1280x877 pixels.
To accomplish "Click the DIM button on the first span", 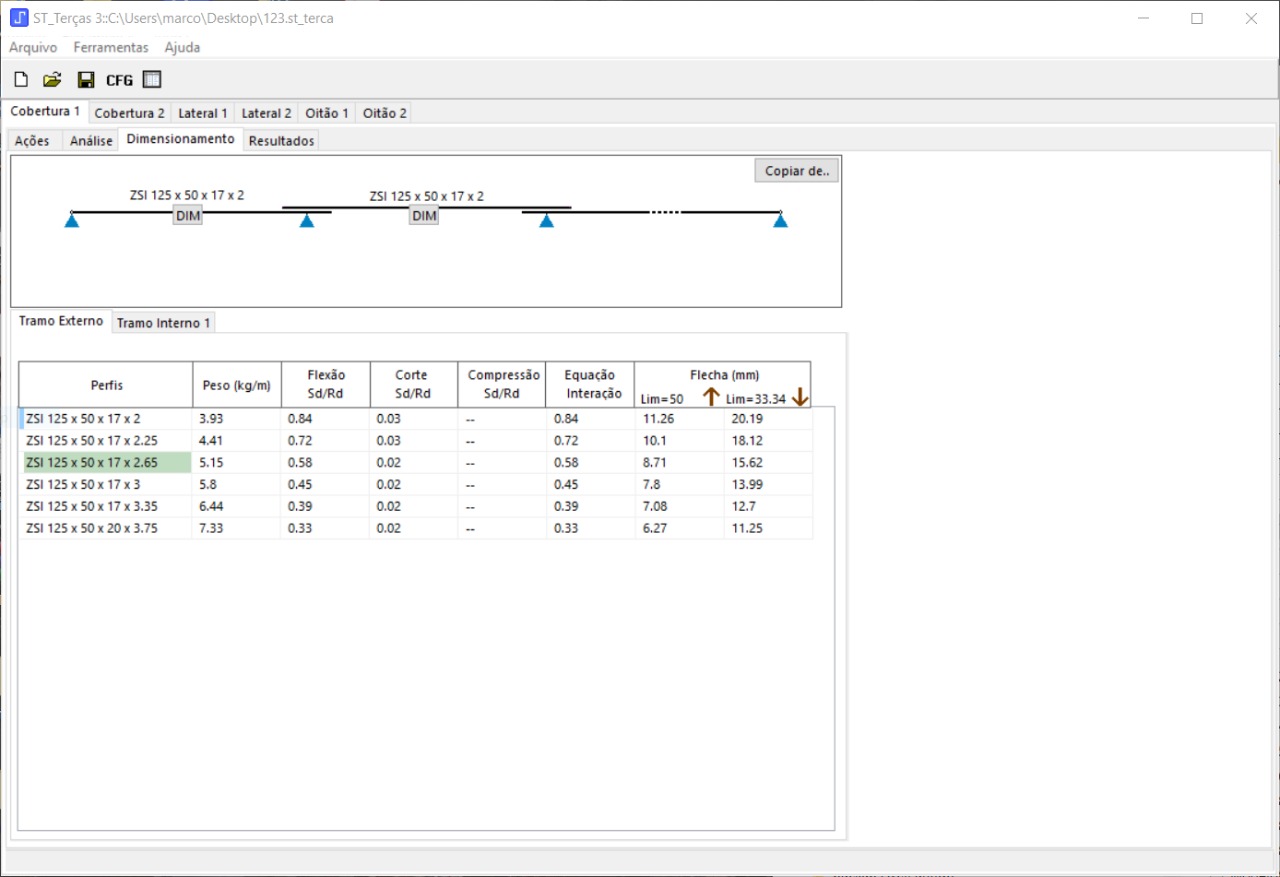I will [187, 216].
